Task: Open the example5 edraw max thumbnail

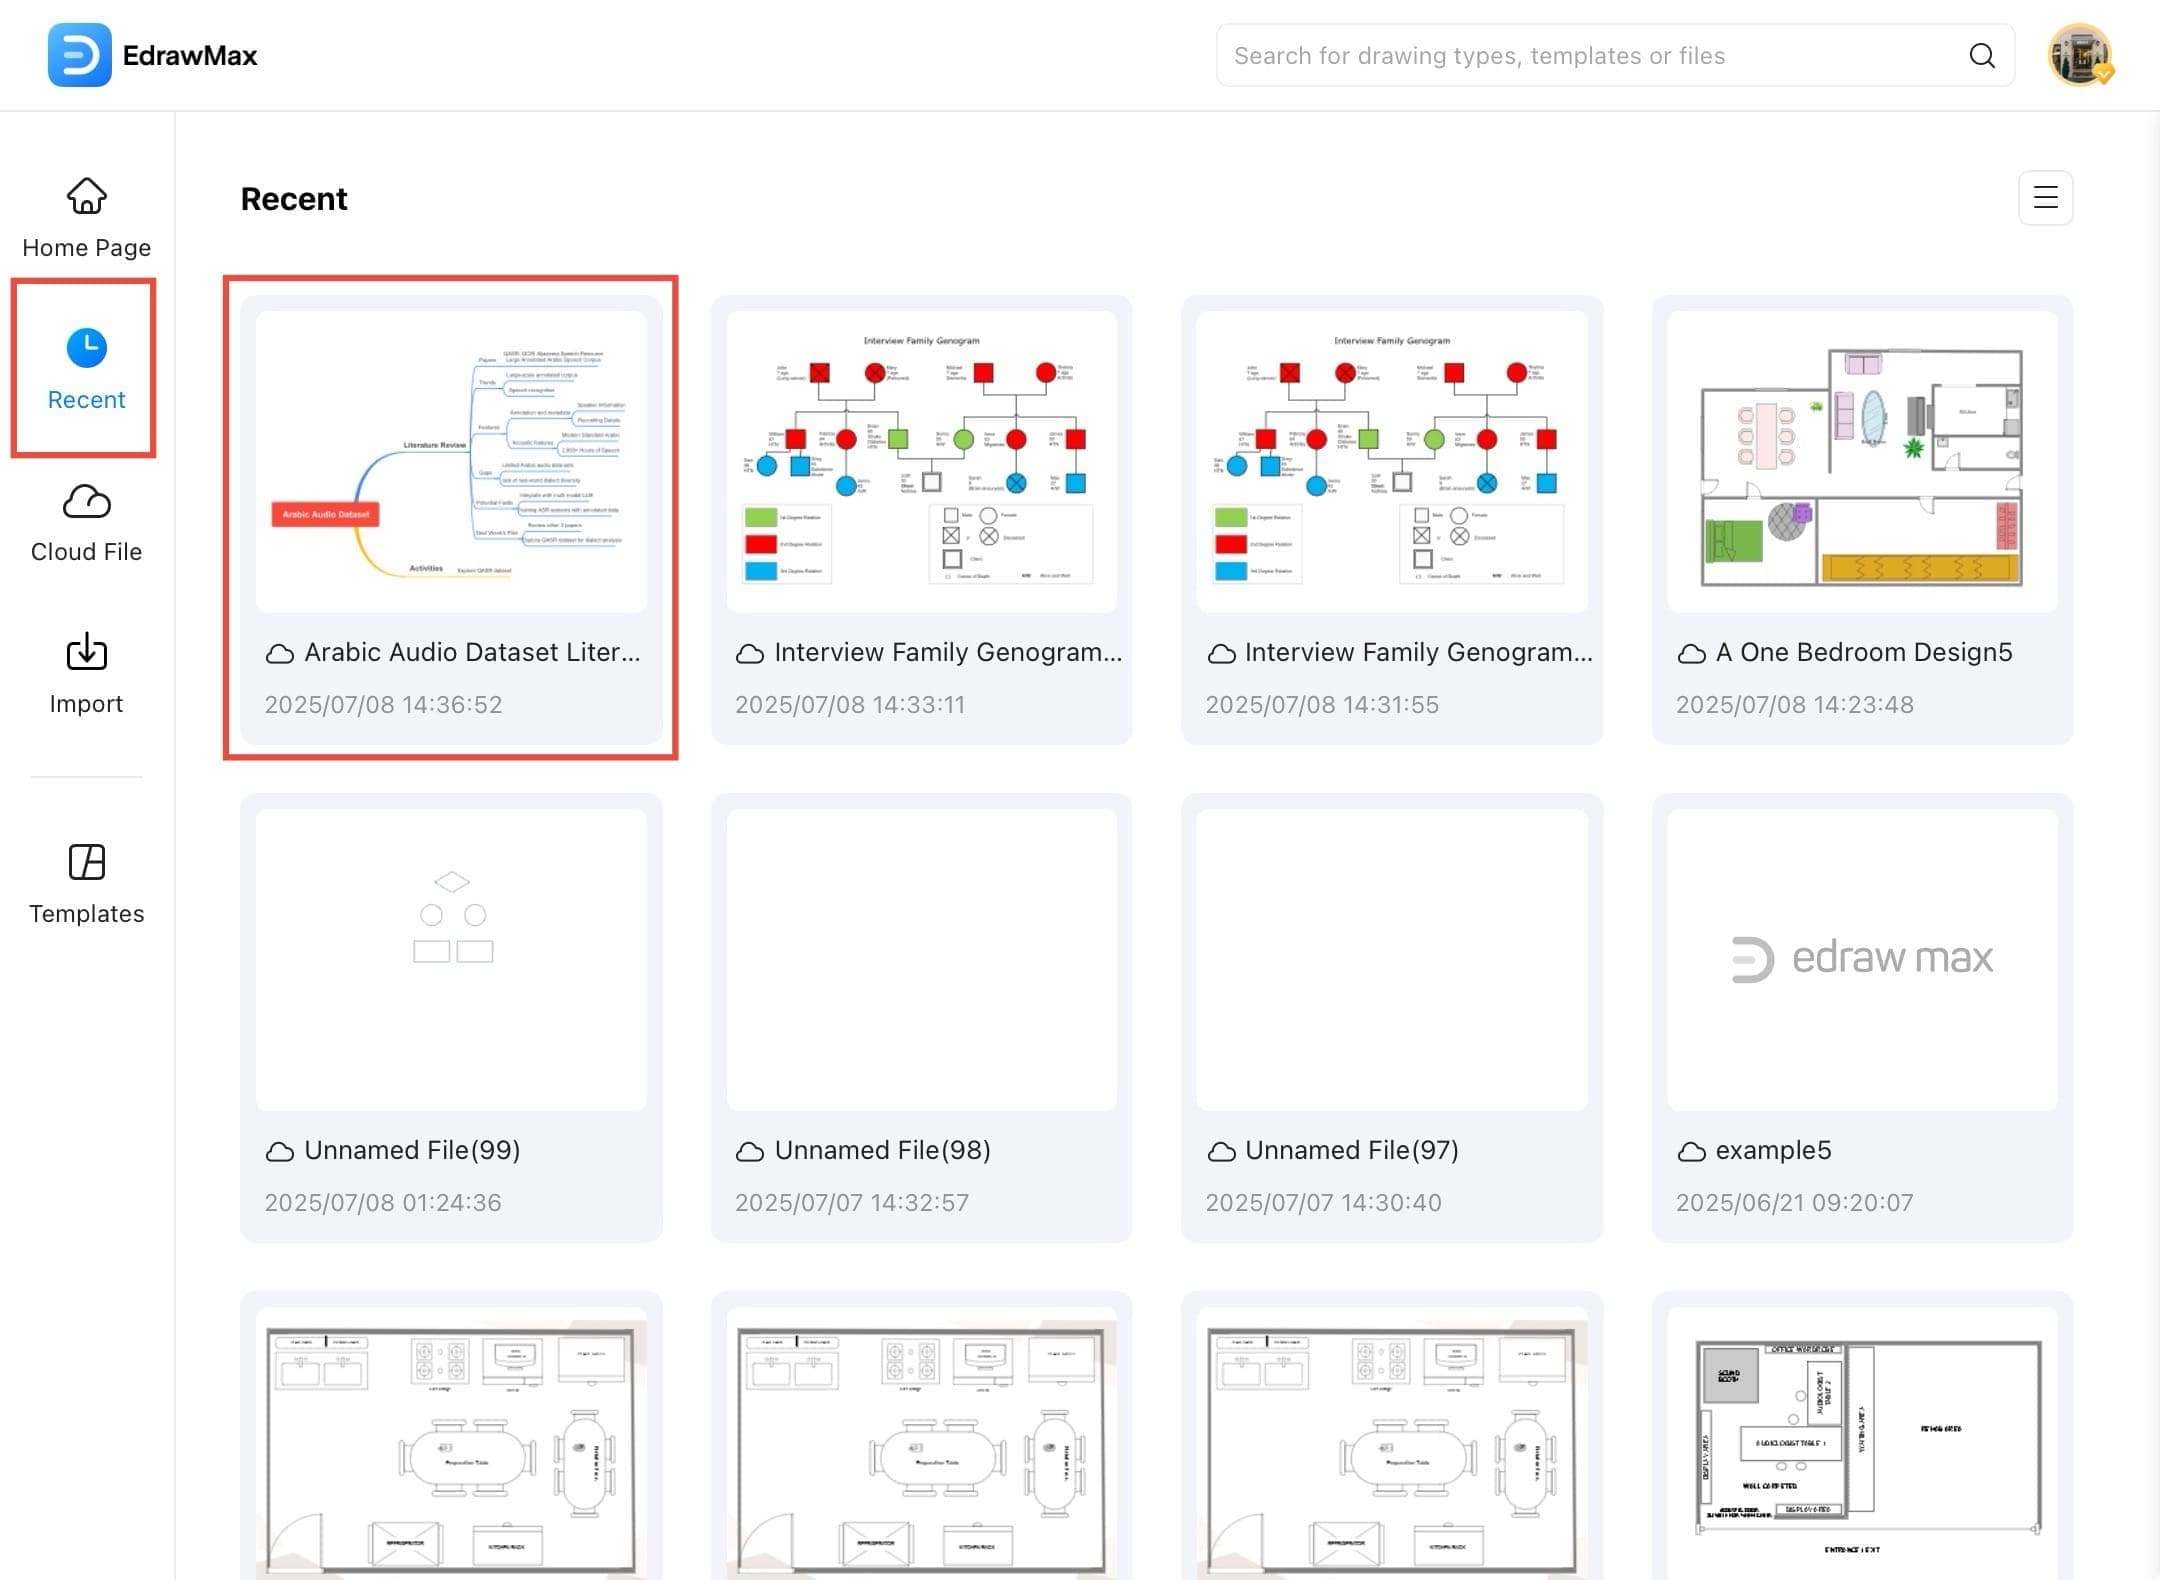Action: coord(1862,959)
